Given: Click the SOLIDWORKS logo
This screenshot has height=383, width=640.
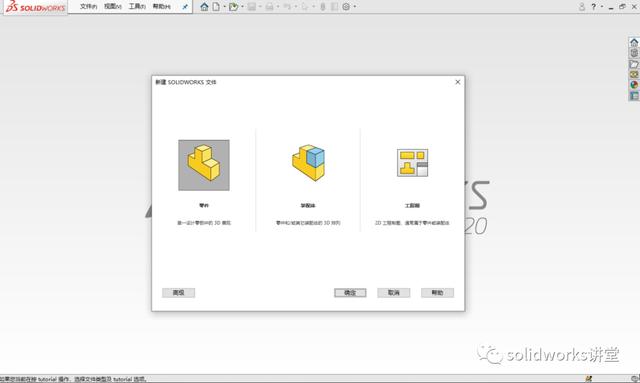Looking at the screenshot, I should point(36,7).
